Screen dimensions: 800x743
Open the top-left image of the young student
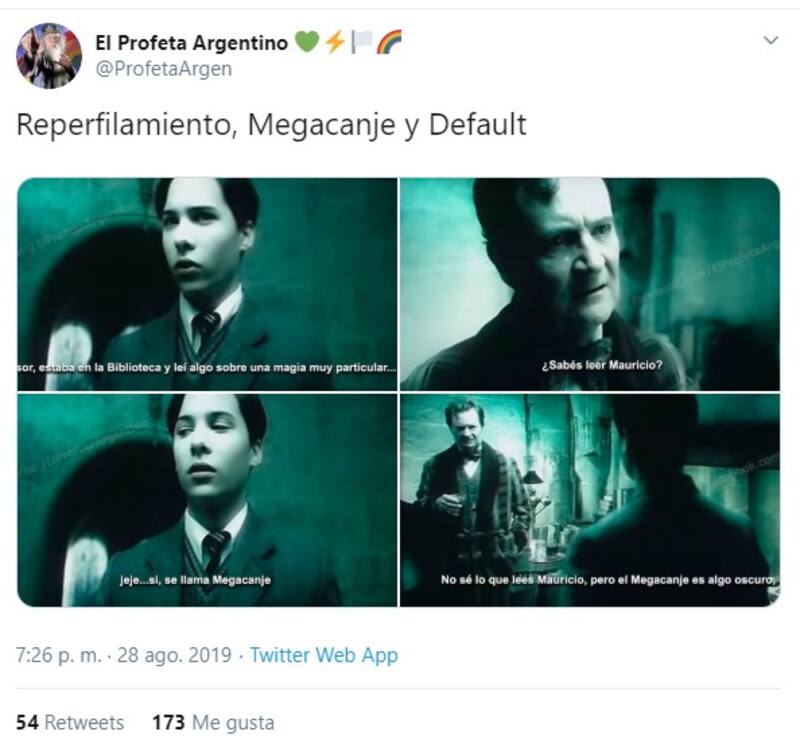pos(207,283)
